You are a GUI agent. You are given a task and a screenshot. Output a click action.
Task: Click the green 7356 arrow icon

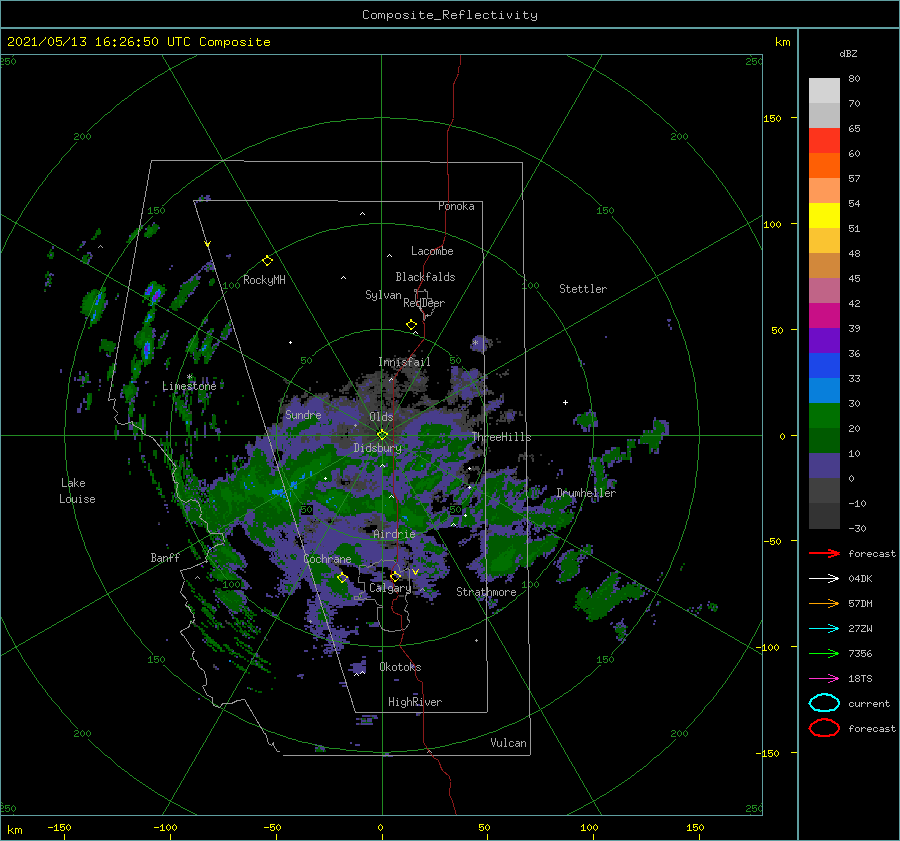click(824, 653)
